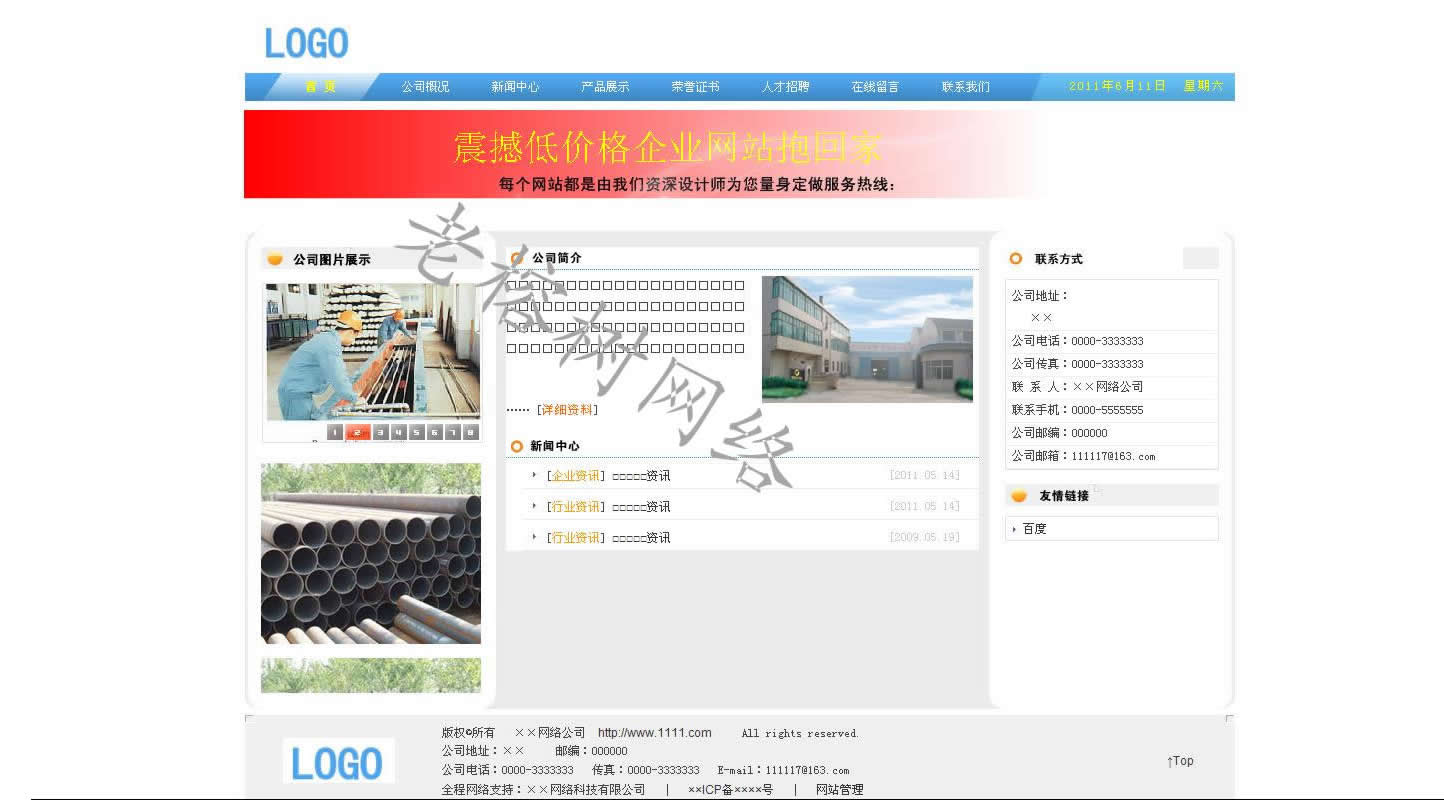This screenshot has height=800, width=1444.
Task: Click the 联系手机:0000-5555555 row
Action: [1111, 410]
